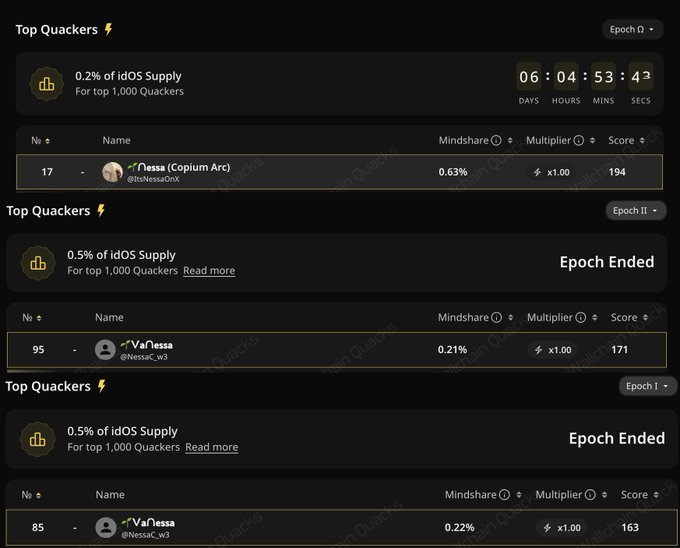
Task: Click the x1.00 multiplier badge in rank 17 row
Action: [x=552, y=172]
